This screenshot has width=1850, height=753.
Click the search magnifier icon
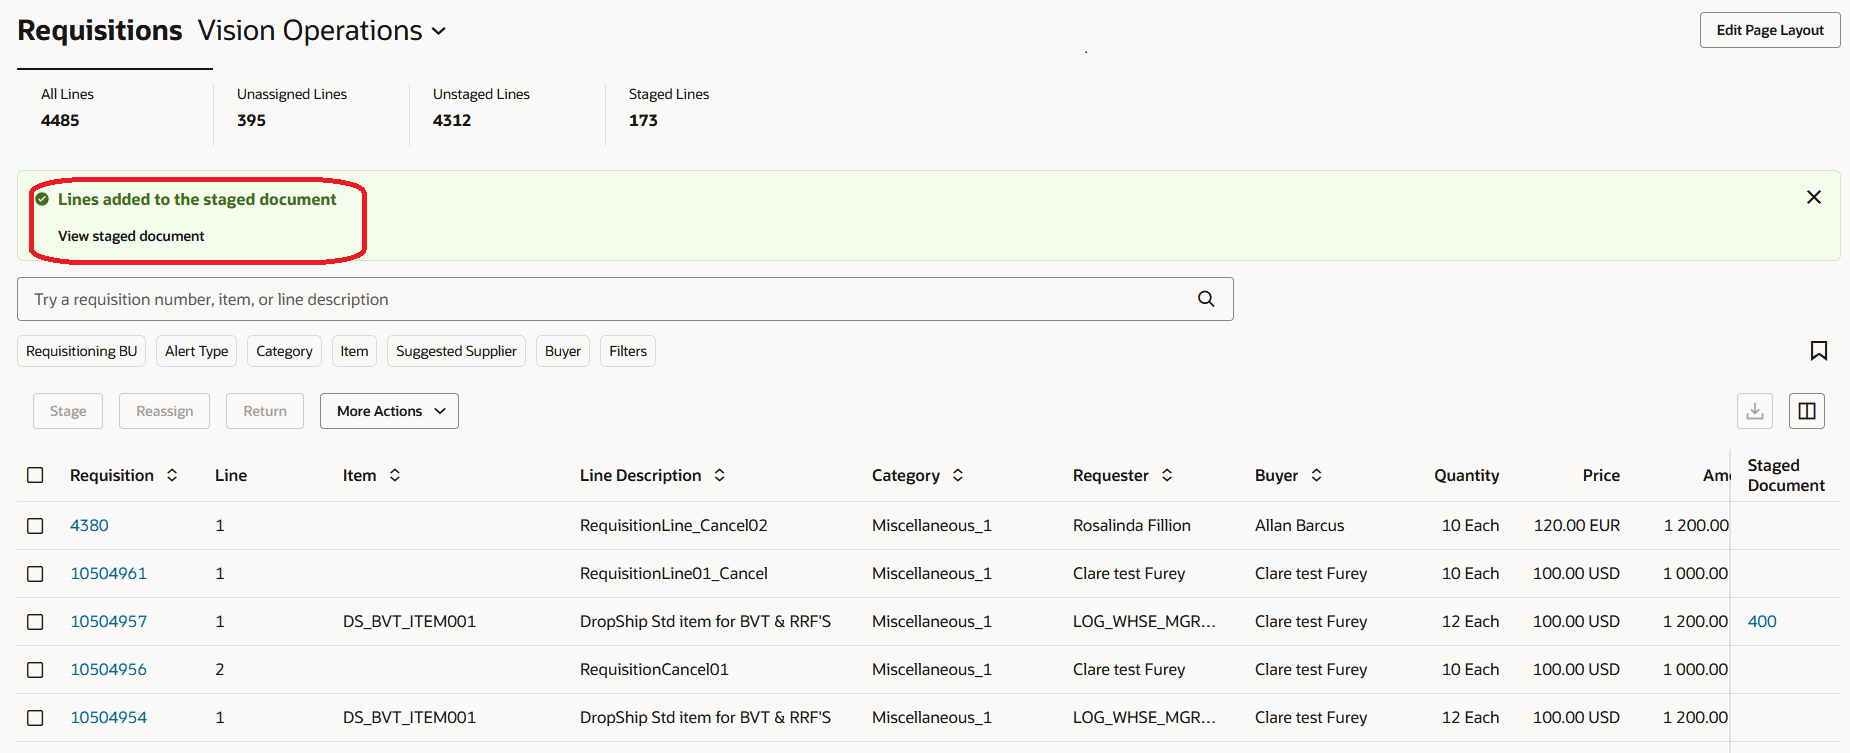click(x=1206, y=299)
